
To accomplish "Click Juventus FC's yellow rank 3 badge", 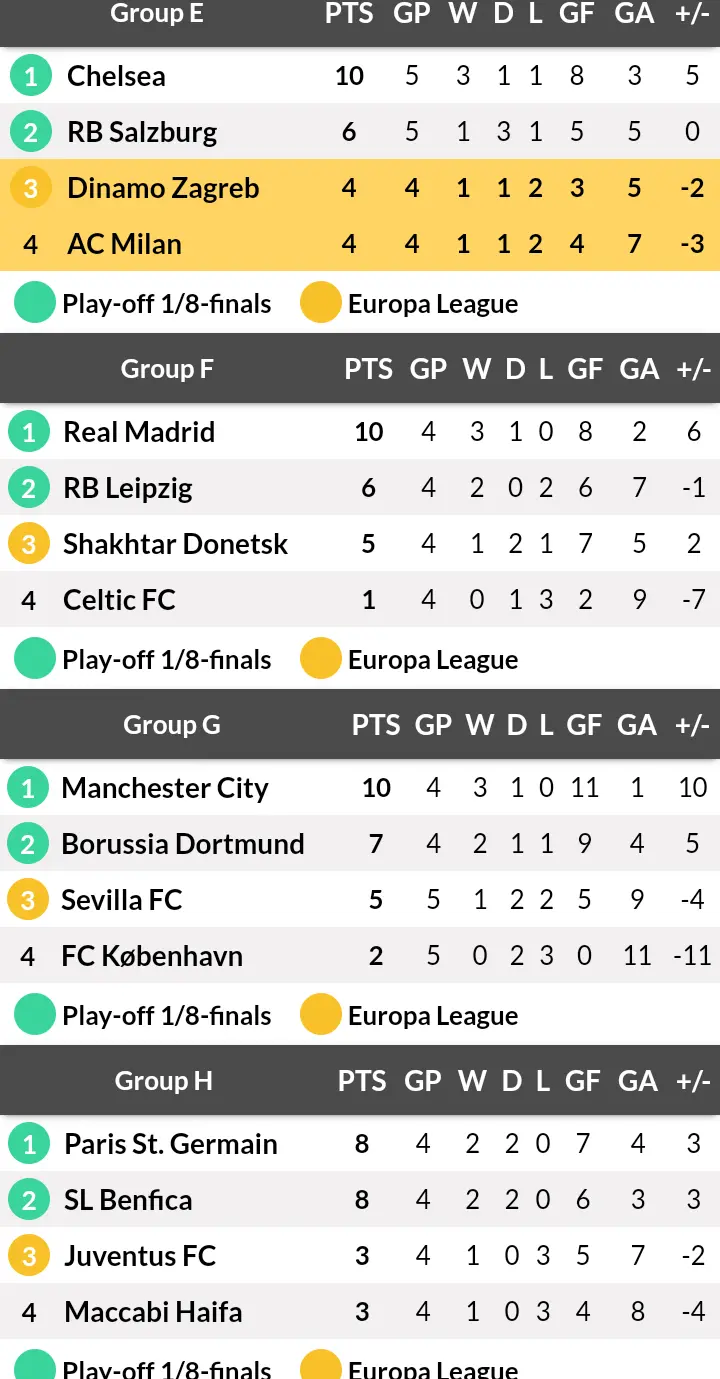I will pyautogui.click(x=29, y=1256).
